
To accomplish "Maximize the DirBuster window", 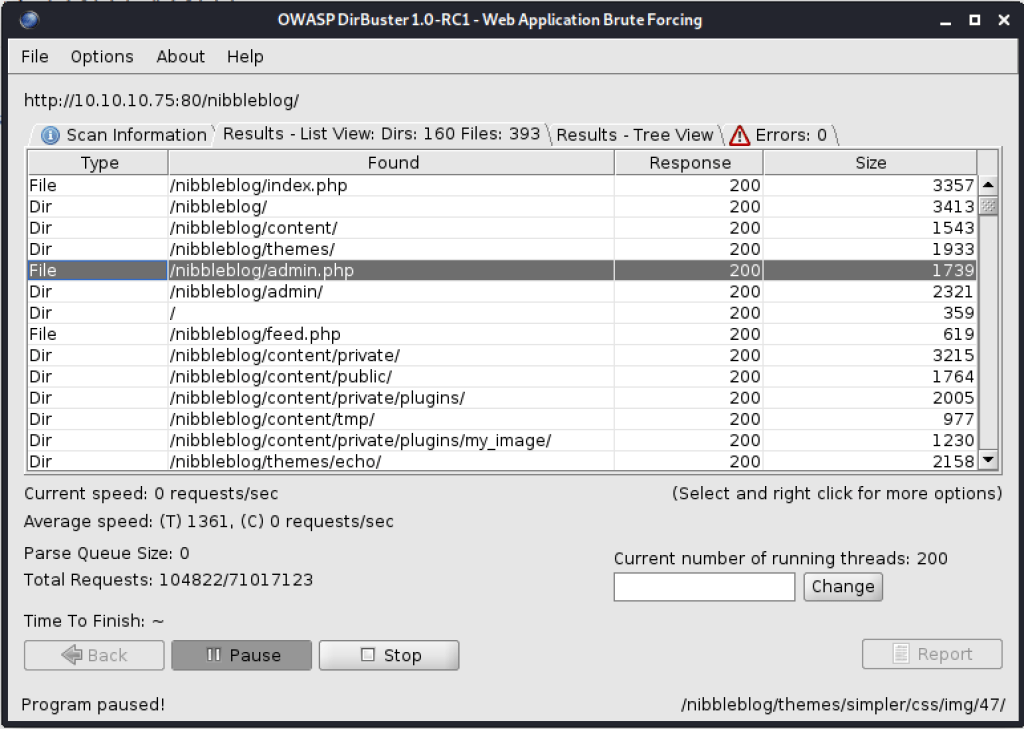I will 974,20.
